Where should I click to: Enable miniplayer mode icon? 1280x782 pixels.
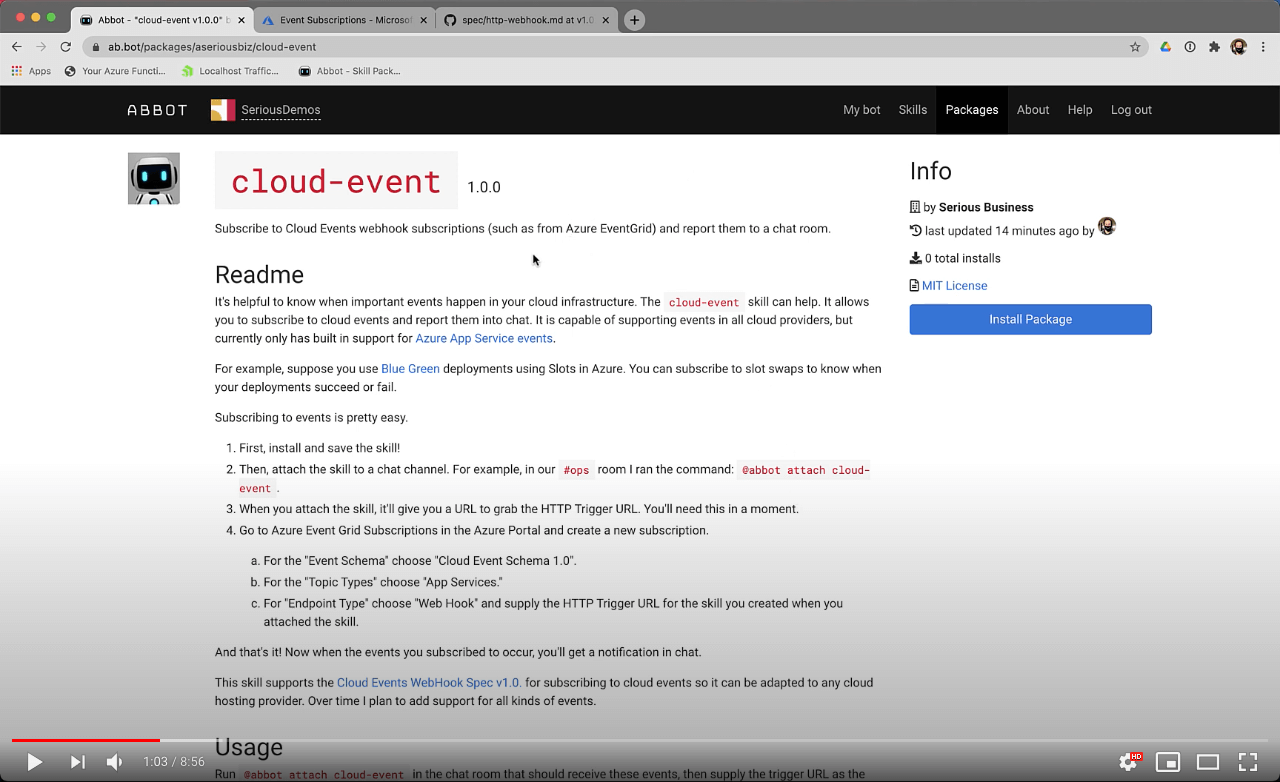coord(1168,762)
